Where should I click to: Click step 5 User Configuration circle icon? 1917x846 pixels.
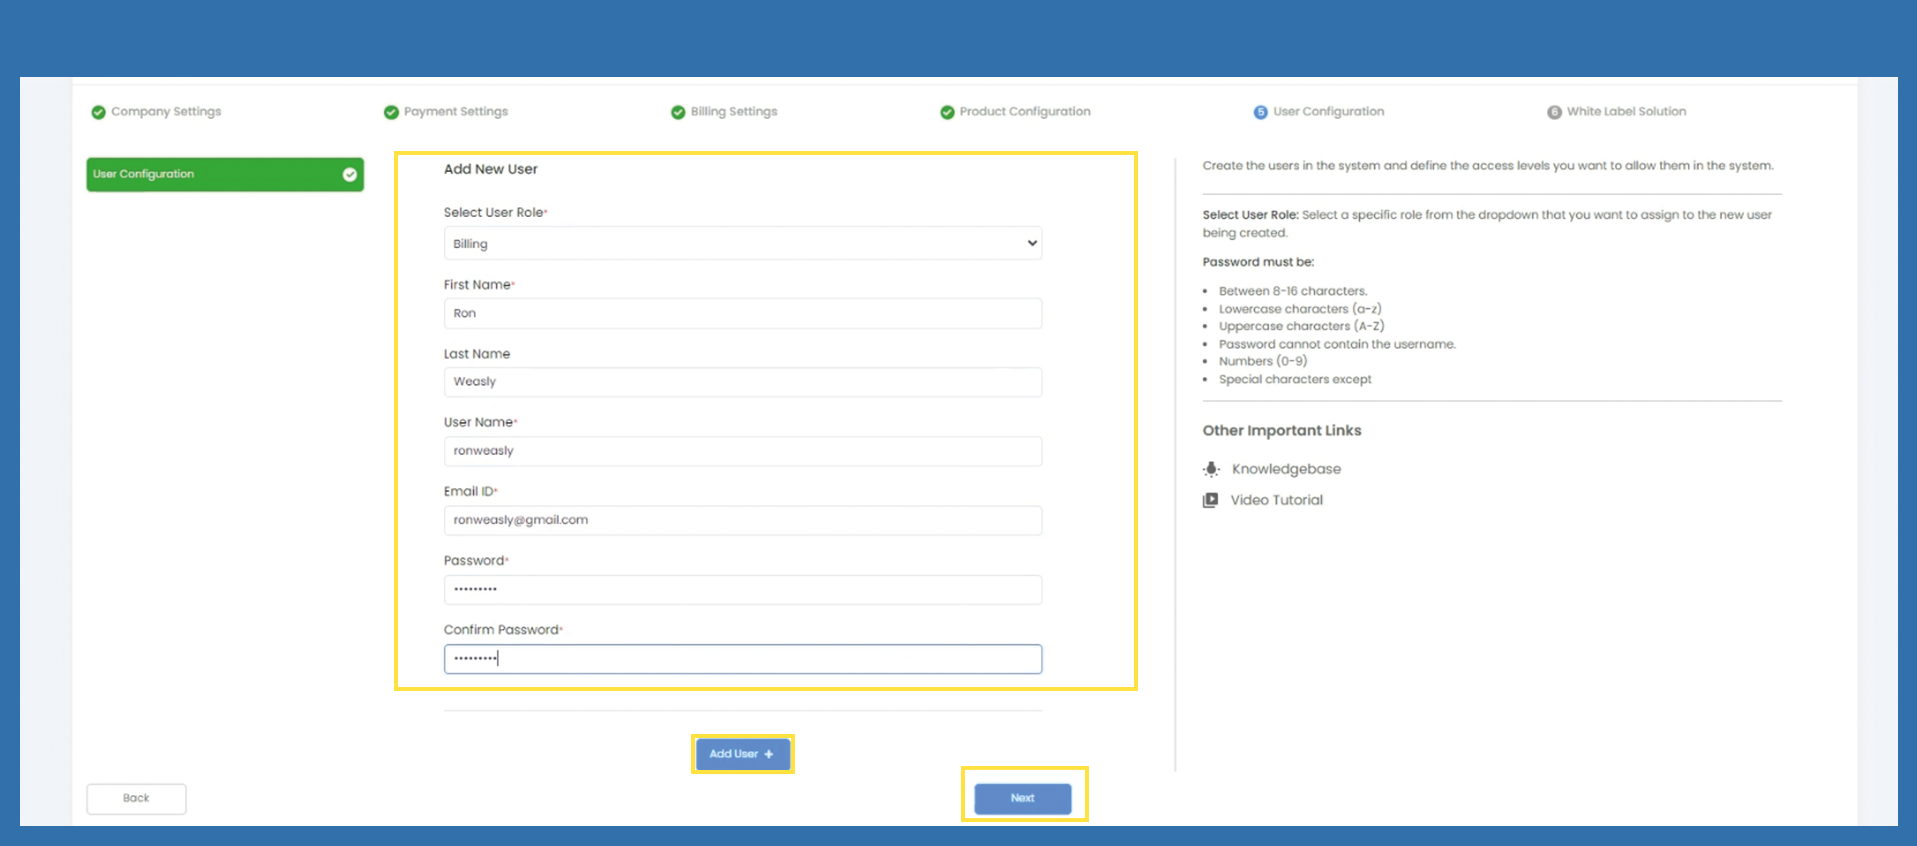(1260, 112)
